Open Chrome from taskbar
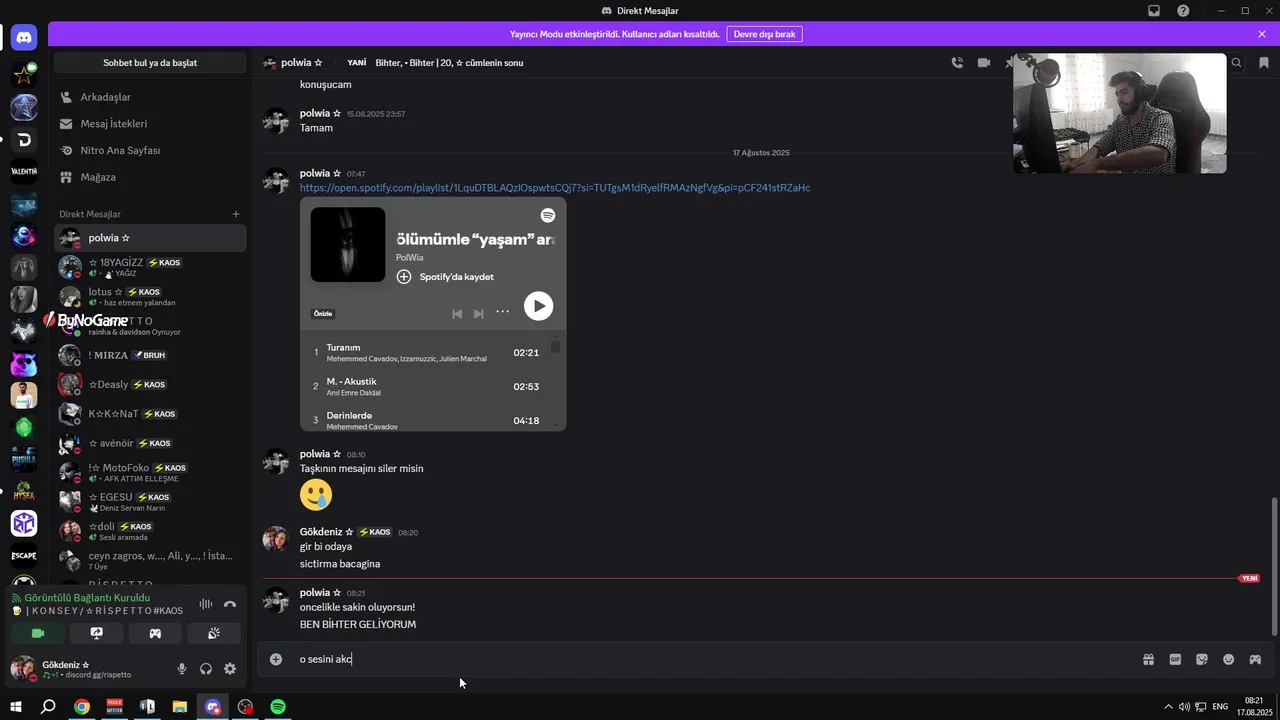 click(x=82, y=707)
